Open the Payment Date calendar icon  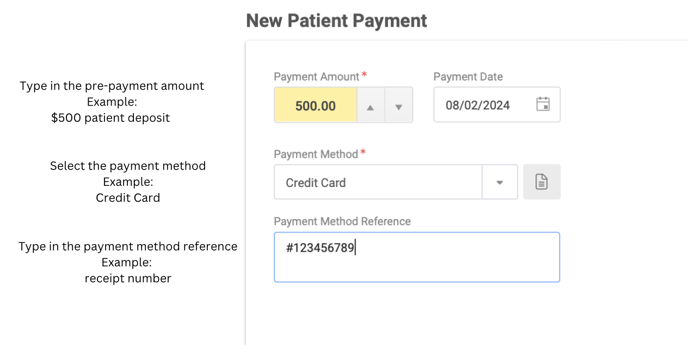click(x=543, y=104)
